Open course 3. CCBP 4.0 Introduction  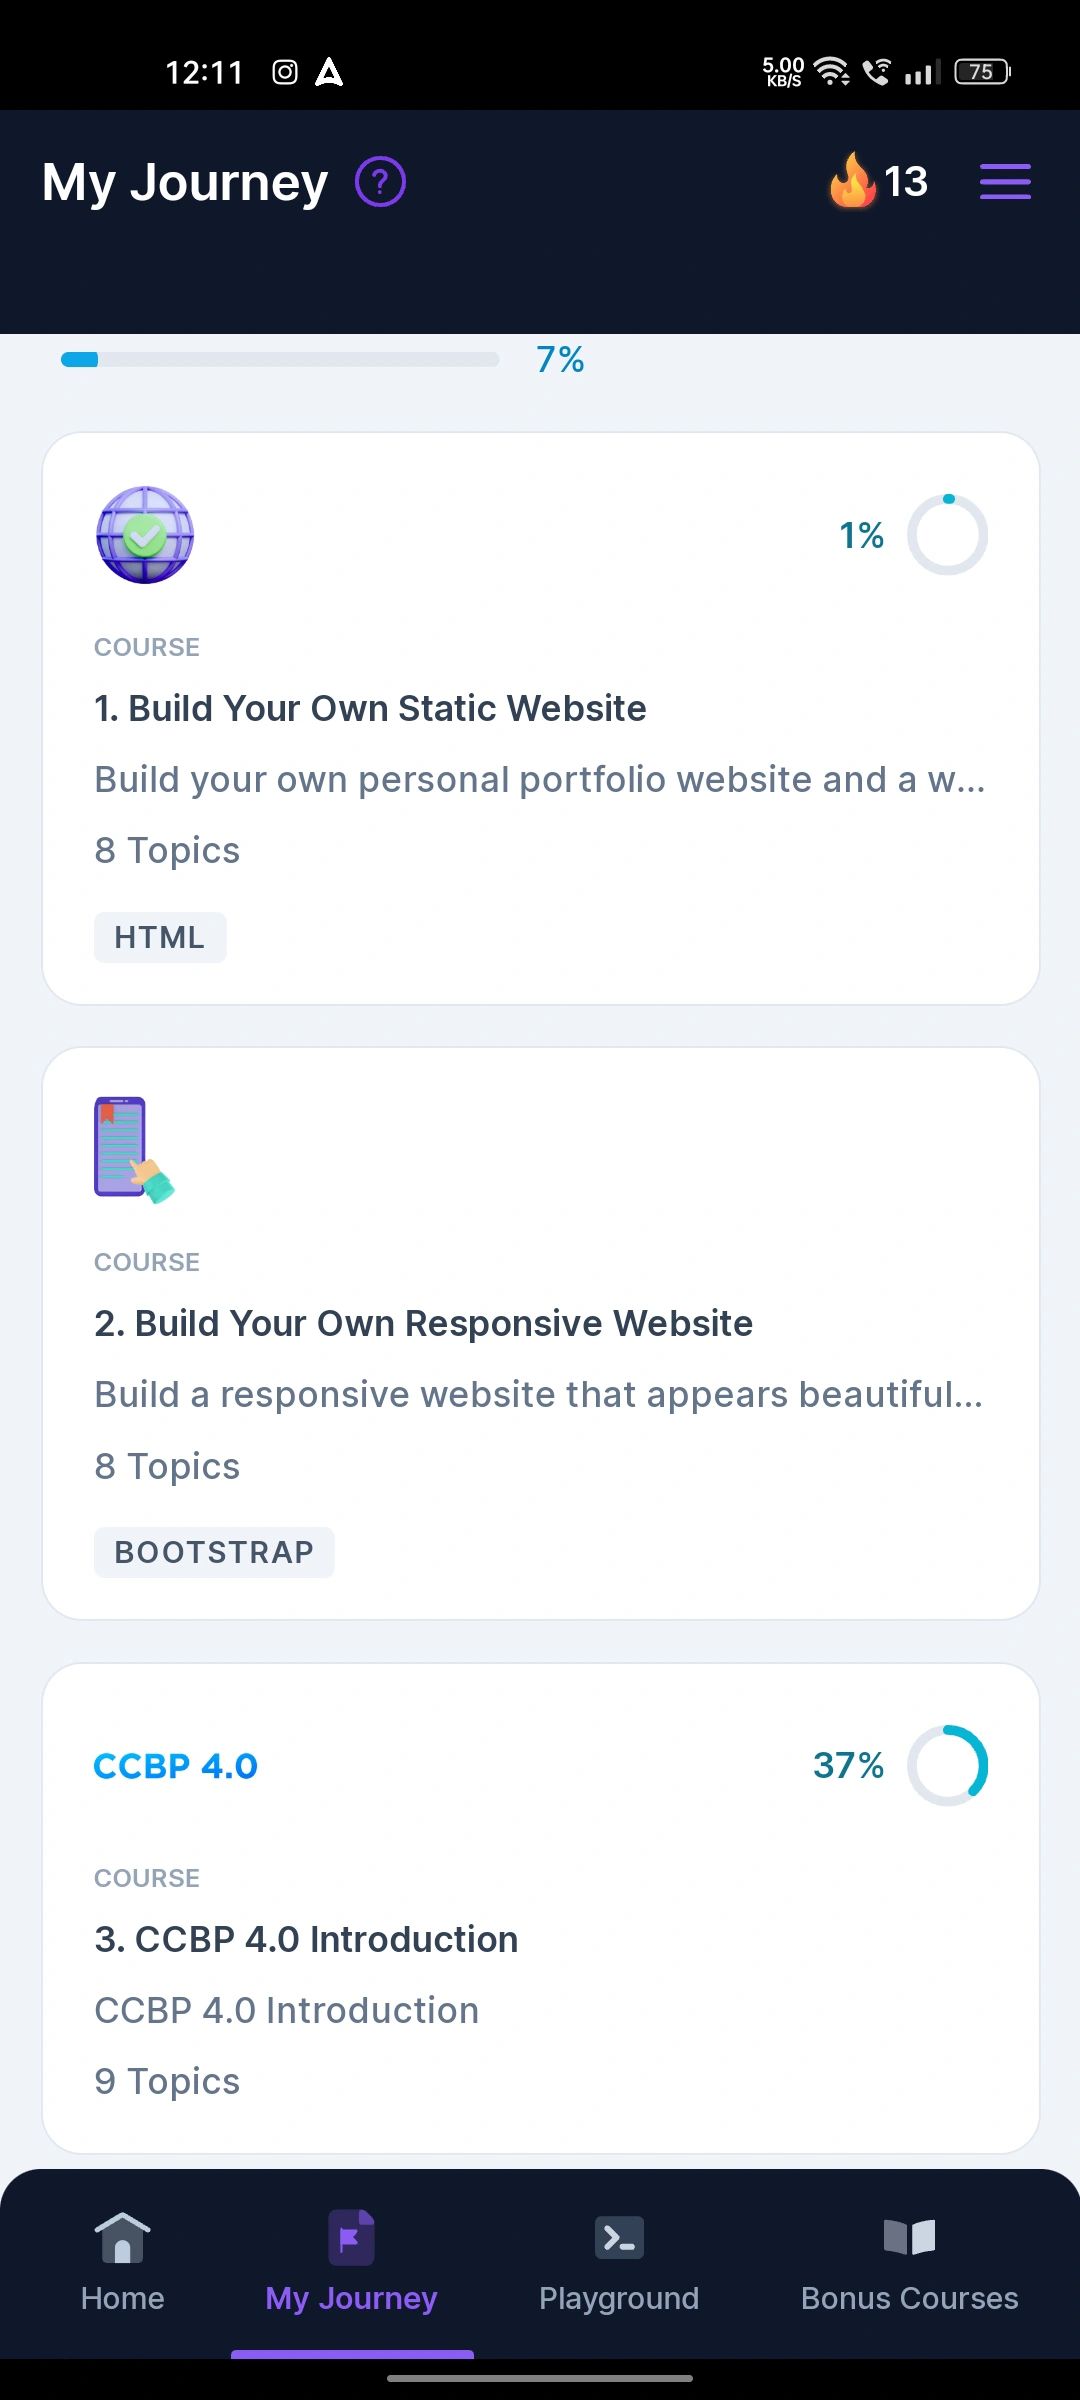(306, 1939)
